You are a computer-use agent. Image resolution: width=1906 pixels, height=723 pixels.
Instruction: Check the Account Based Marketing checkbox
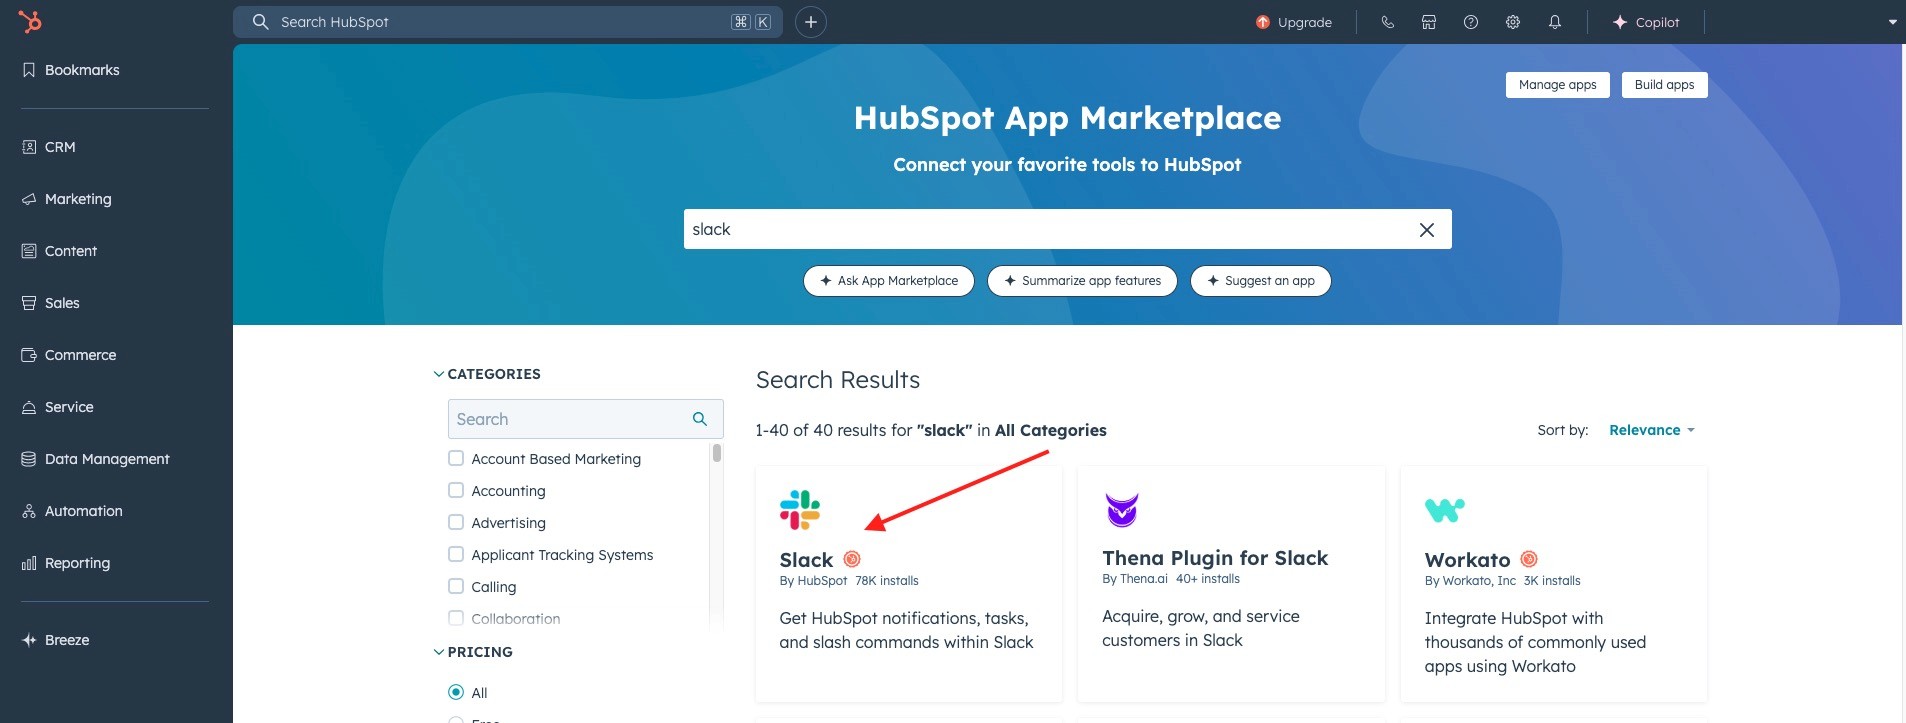click(x=456, y=458)
